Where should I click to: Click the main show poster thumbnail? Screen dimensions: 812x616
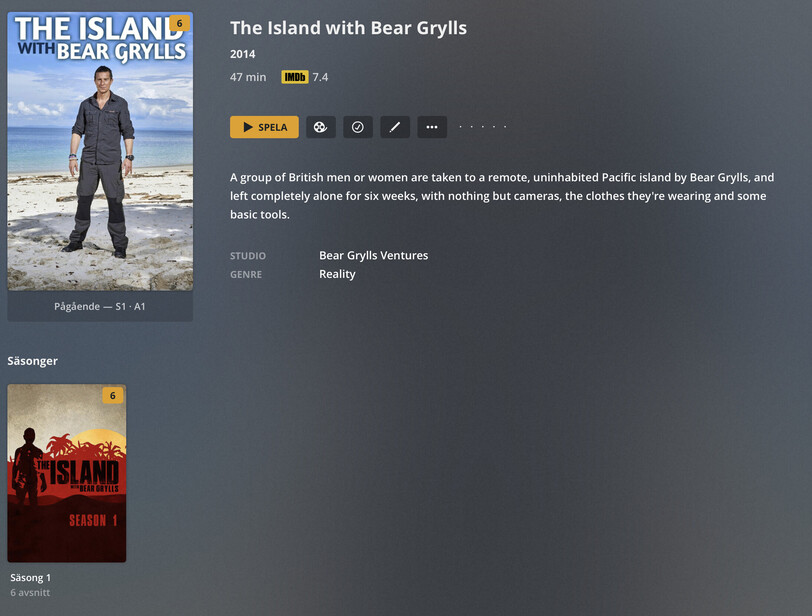(100, 151)
